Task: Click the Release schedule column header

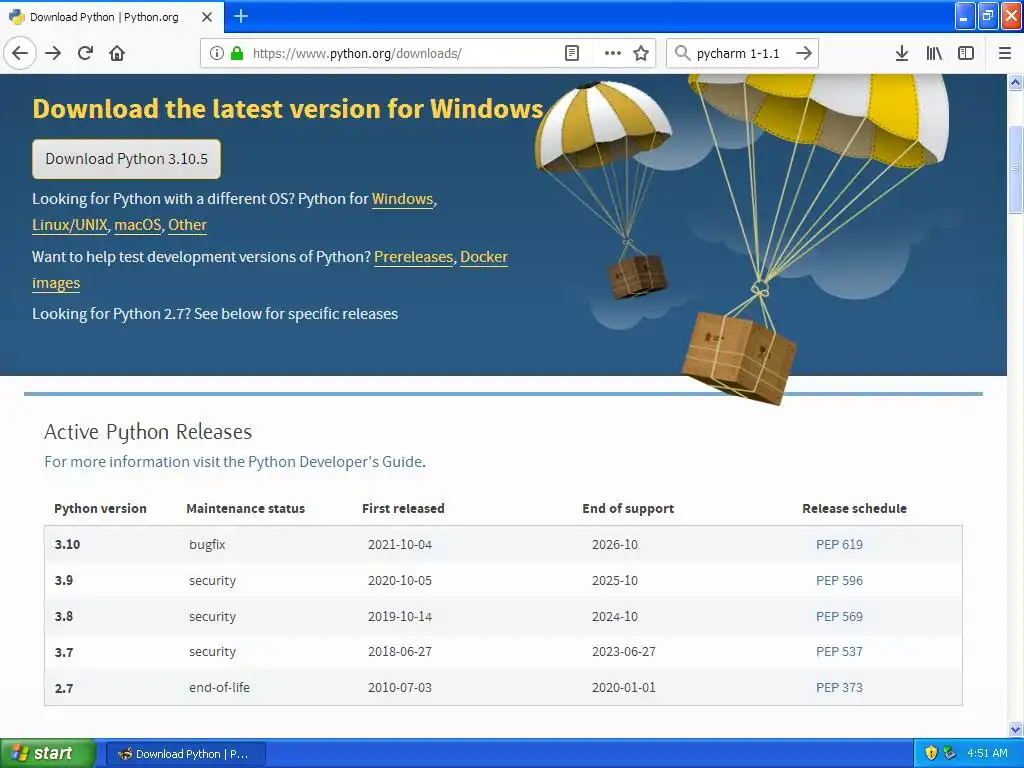Action: [854, 509]
